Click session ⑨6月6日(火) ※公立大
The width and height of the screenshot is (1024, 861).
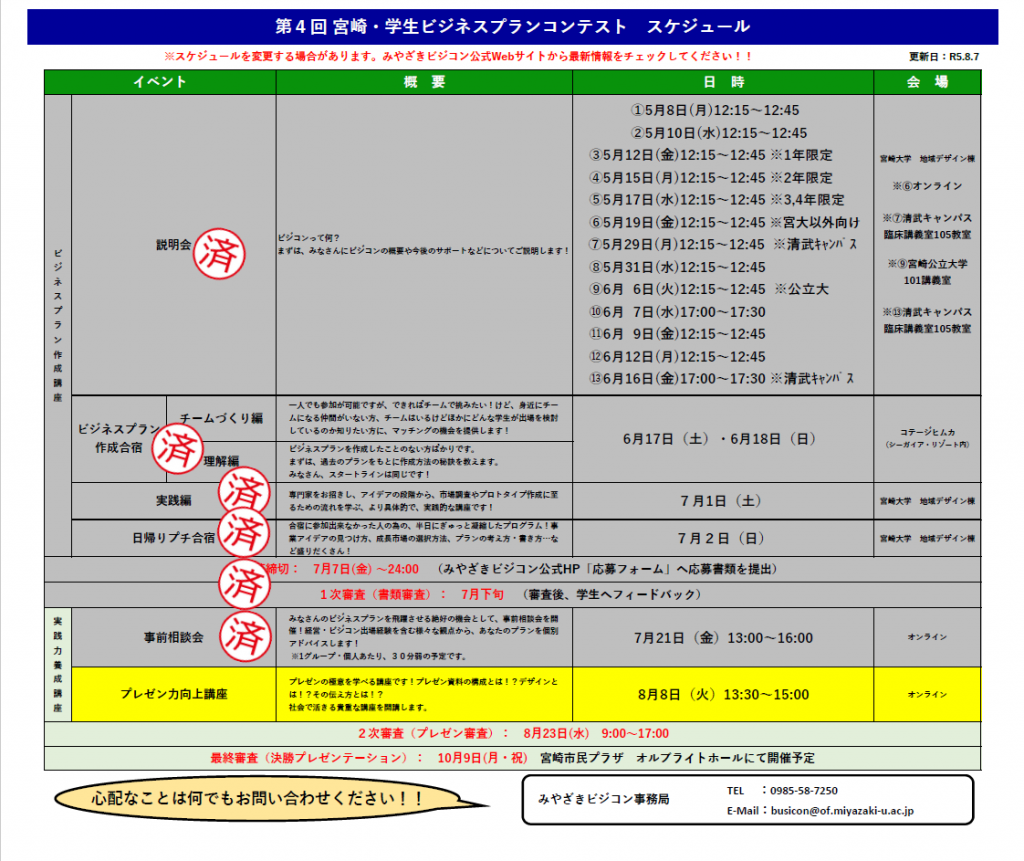[709, 289]
